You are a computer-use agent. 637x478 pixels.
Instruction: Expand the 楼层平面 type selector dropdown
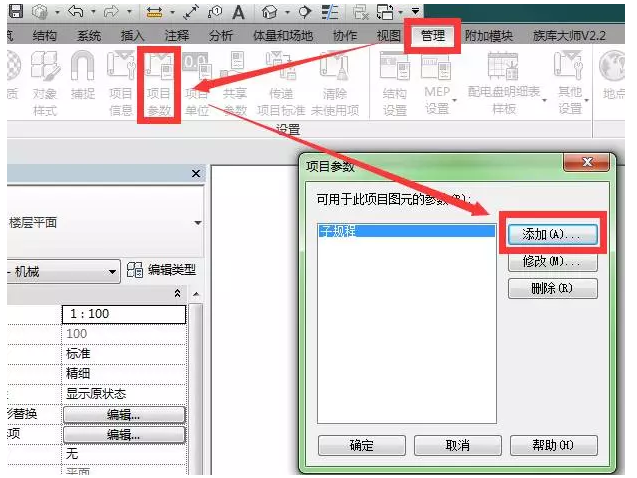(197, 223)
